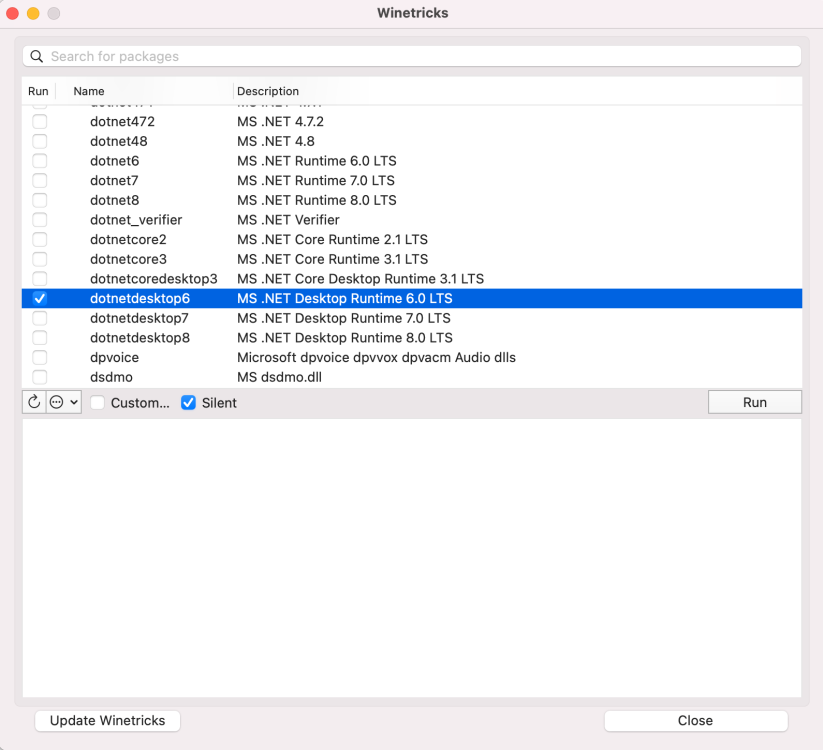This screenshot has height=750, width=823.
Task: Click the Run column header
Action: coord(38,91)
